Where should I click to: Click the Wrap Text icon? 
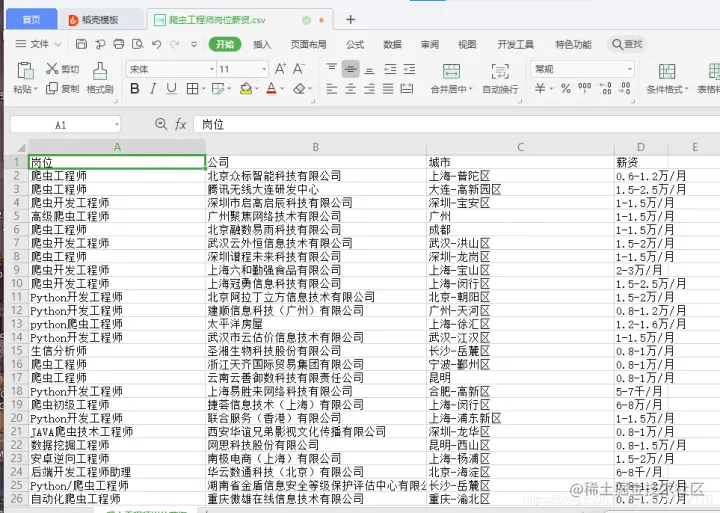500,71
